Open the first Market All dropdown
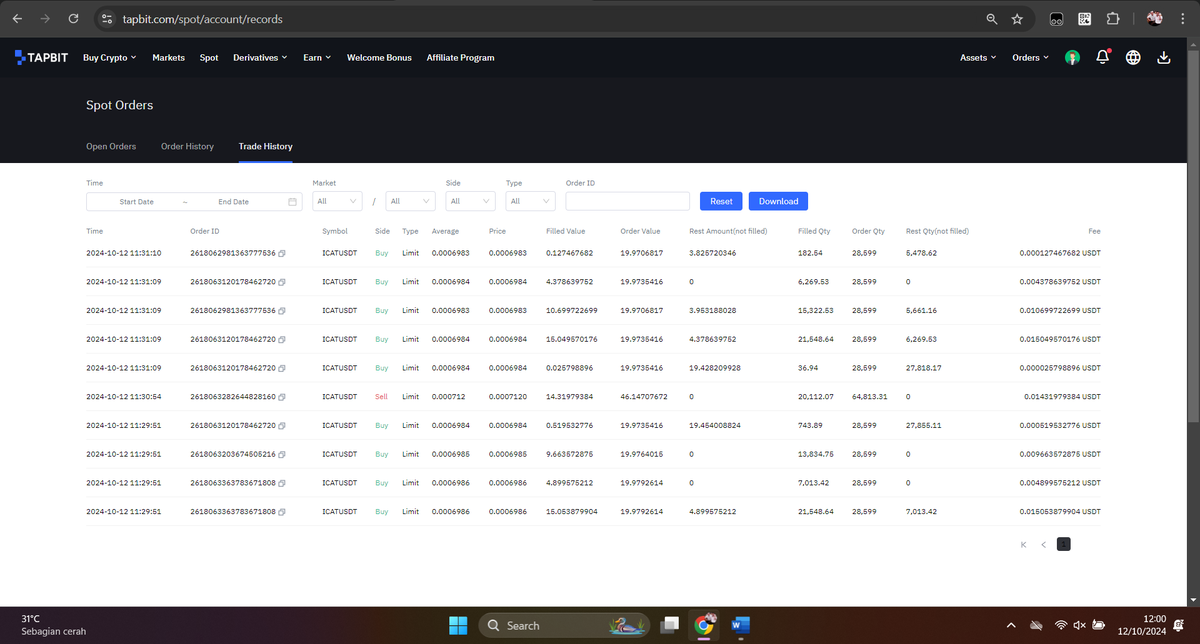Screen dimensions: 1200x644 tap(337, 201)
